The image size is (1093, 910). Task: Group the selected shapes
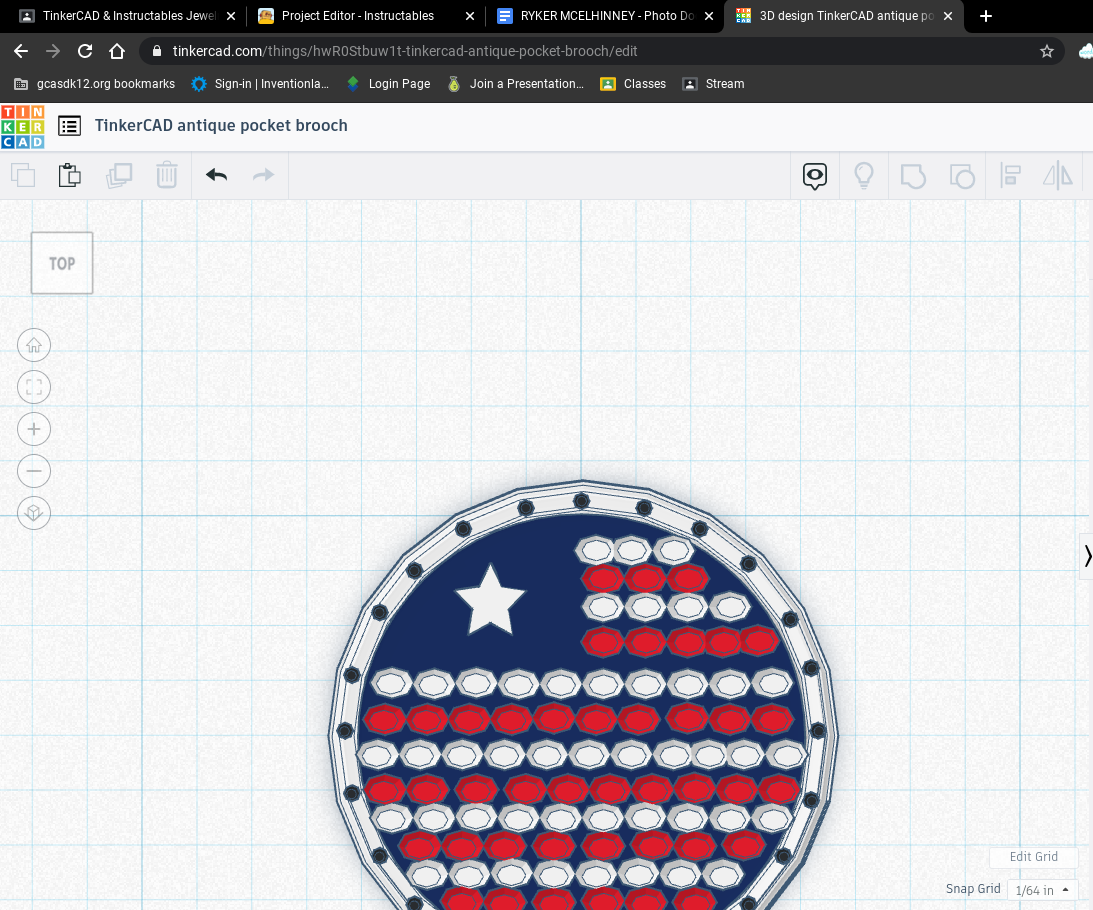click(x=913, y=175)
